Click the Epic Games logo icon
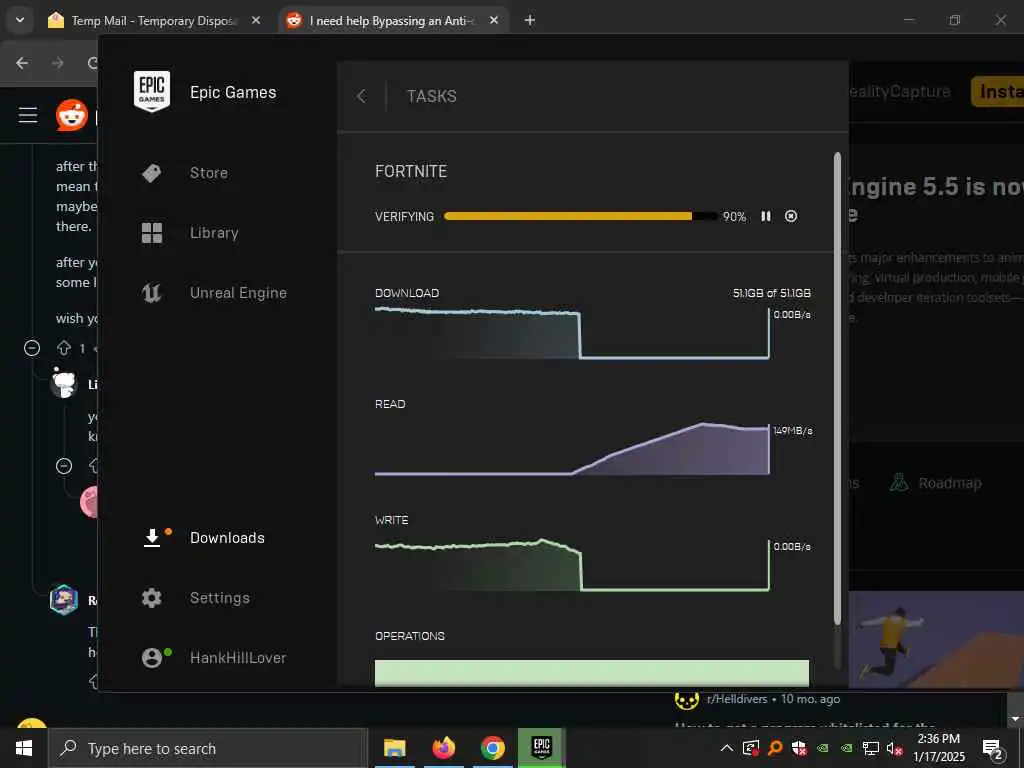 pos(152,91)
